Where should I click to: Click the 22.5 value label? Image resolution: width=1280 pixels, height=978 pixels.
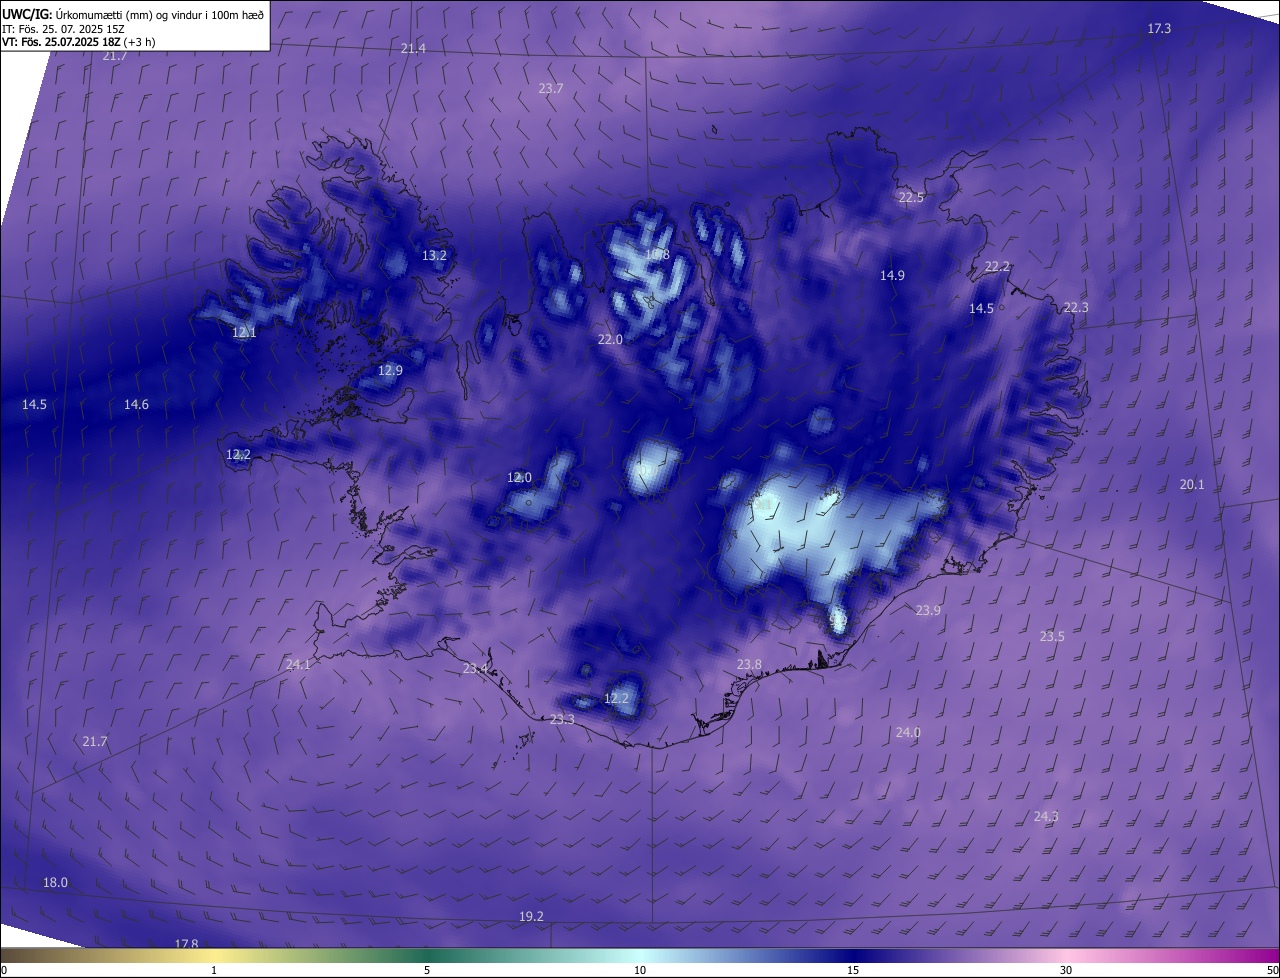click(x=911, y=198)
